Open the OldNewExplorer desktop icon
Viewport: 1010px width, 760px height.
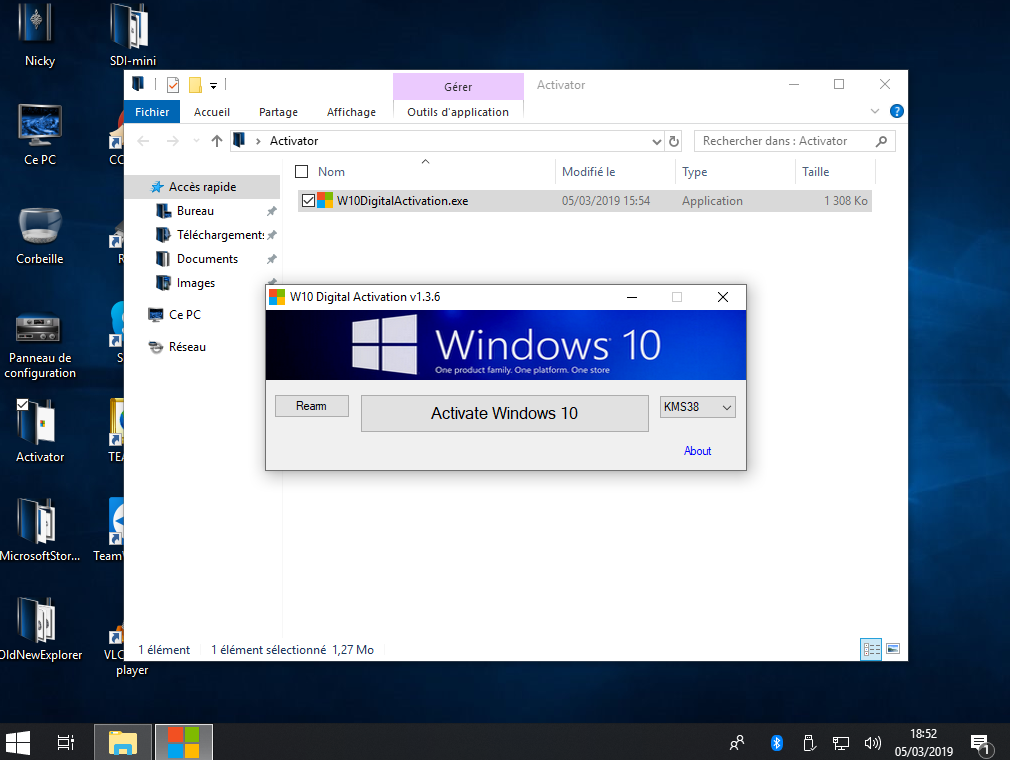coord(40,629)
